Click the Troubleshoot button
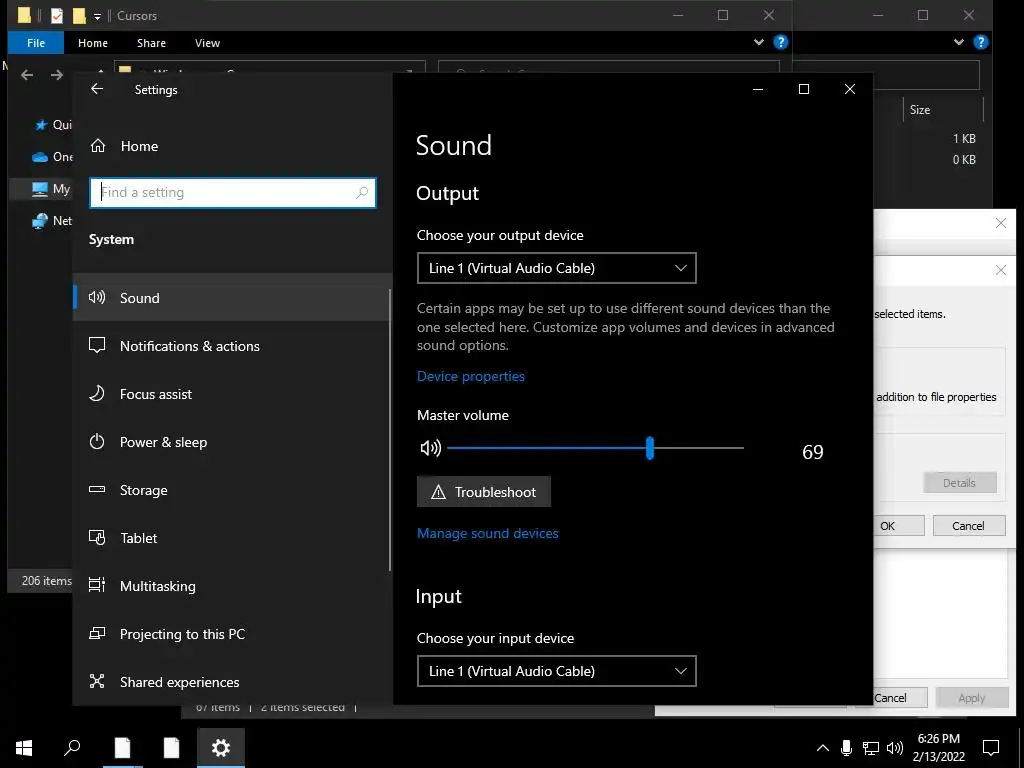1024x768 pixels. click(x=484, y=492)
